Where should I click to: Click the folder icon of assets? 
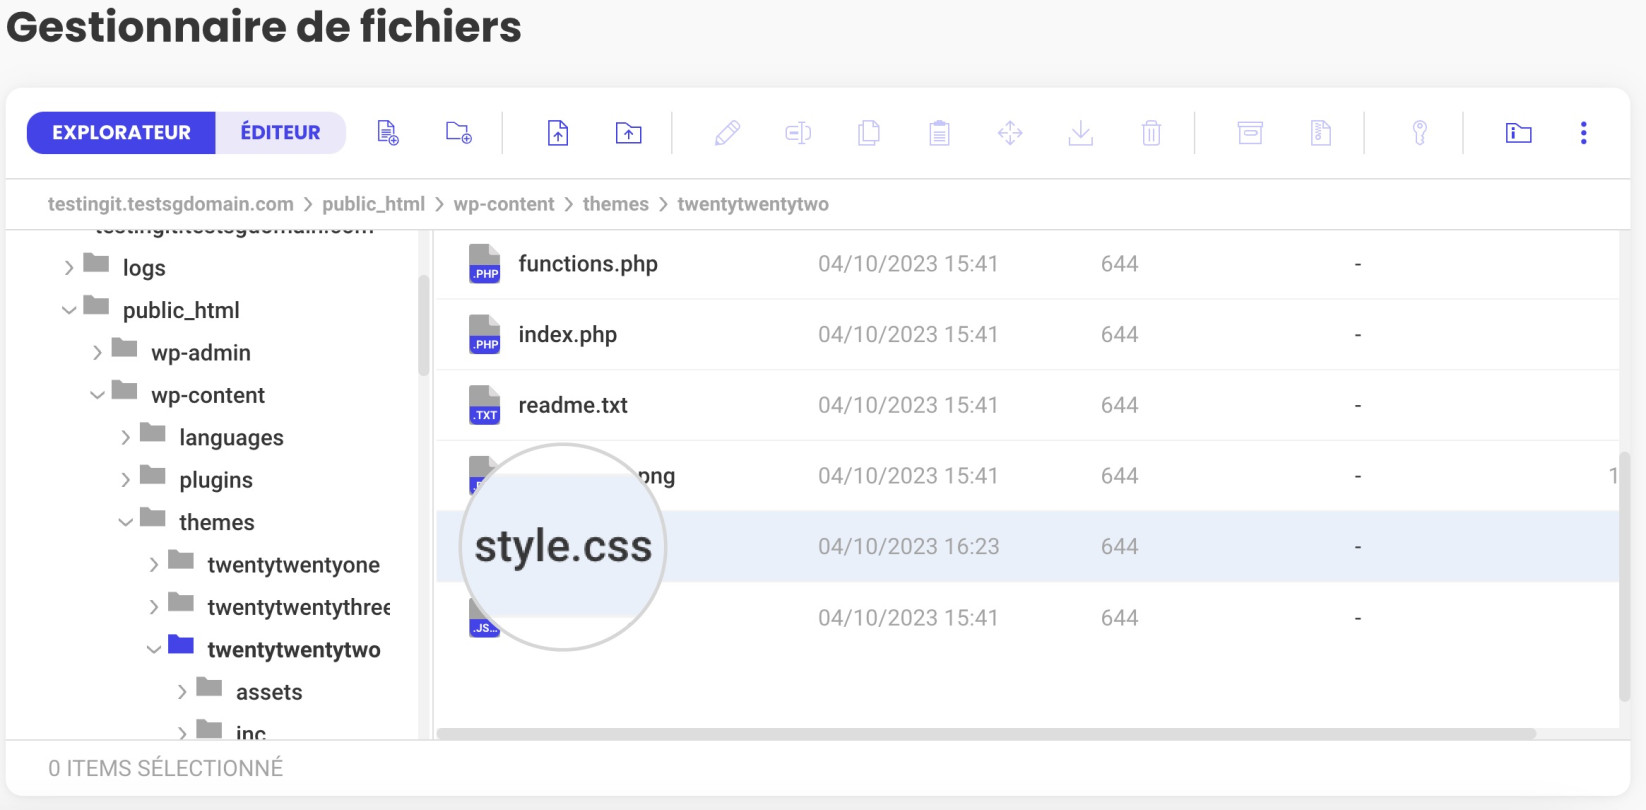point(209,686)
